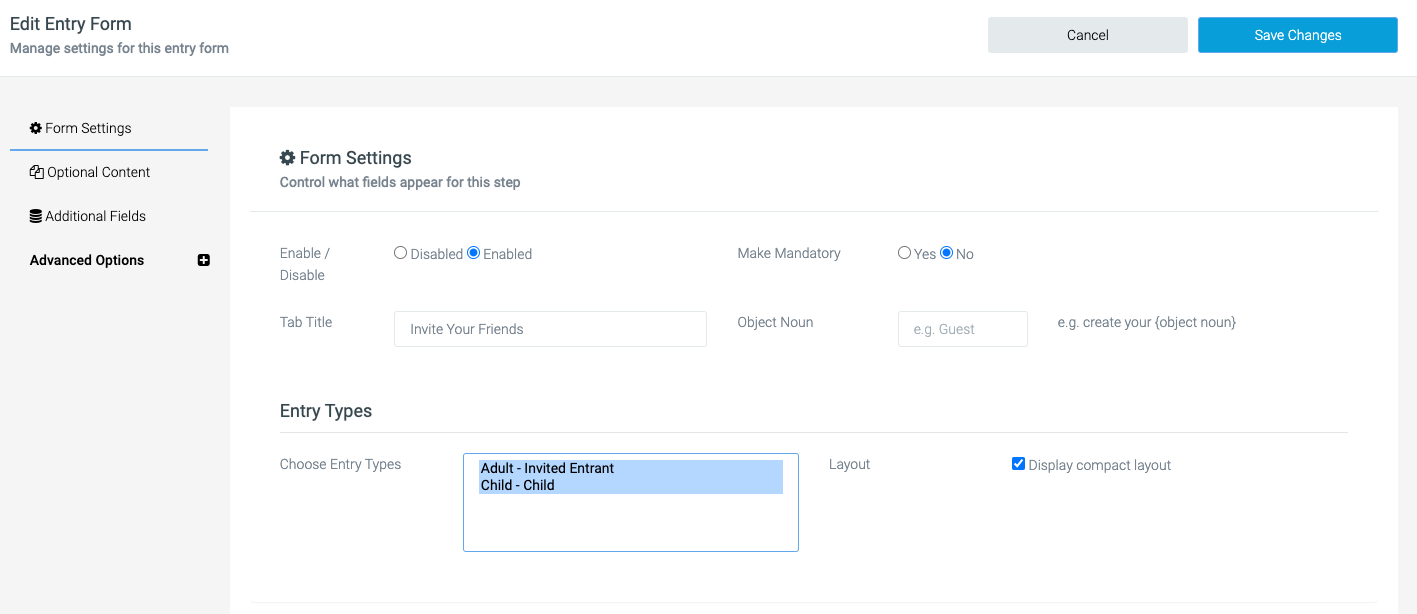
Task: Click the gear icon beside Form Settings heading
Action: pos(287,158)
